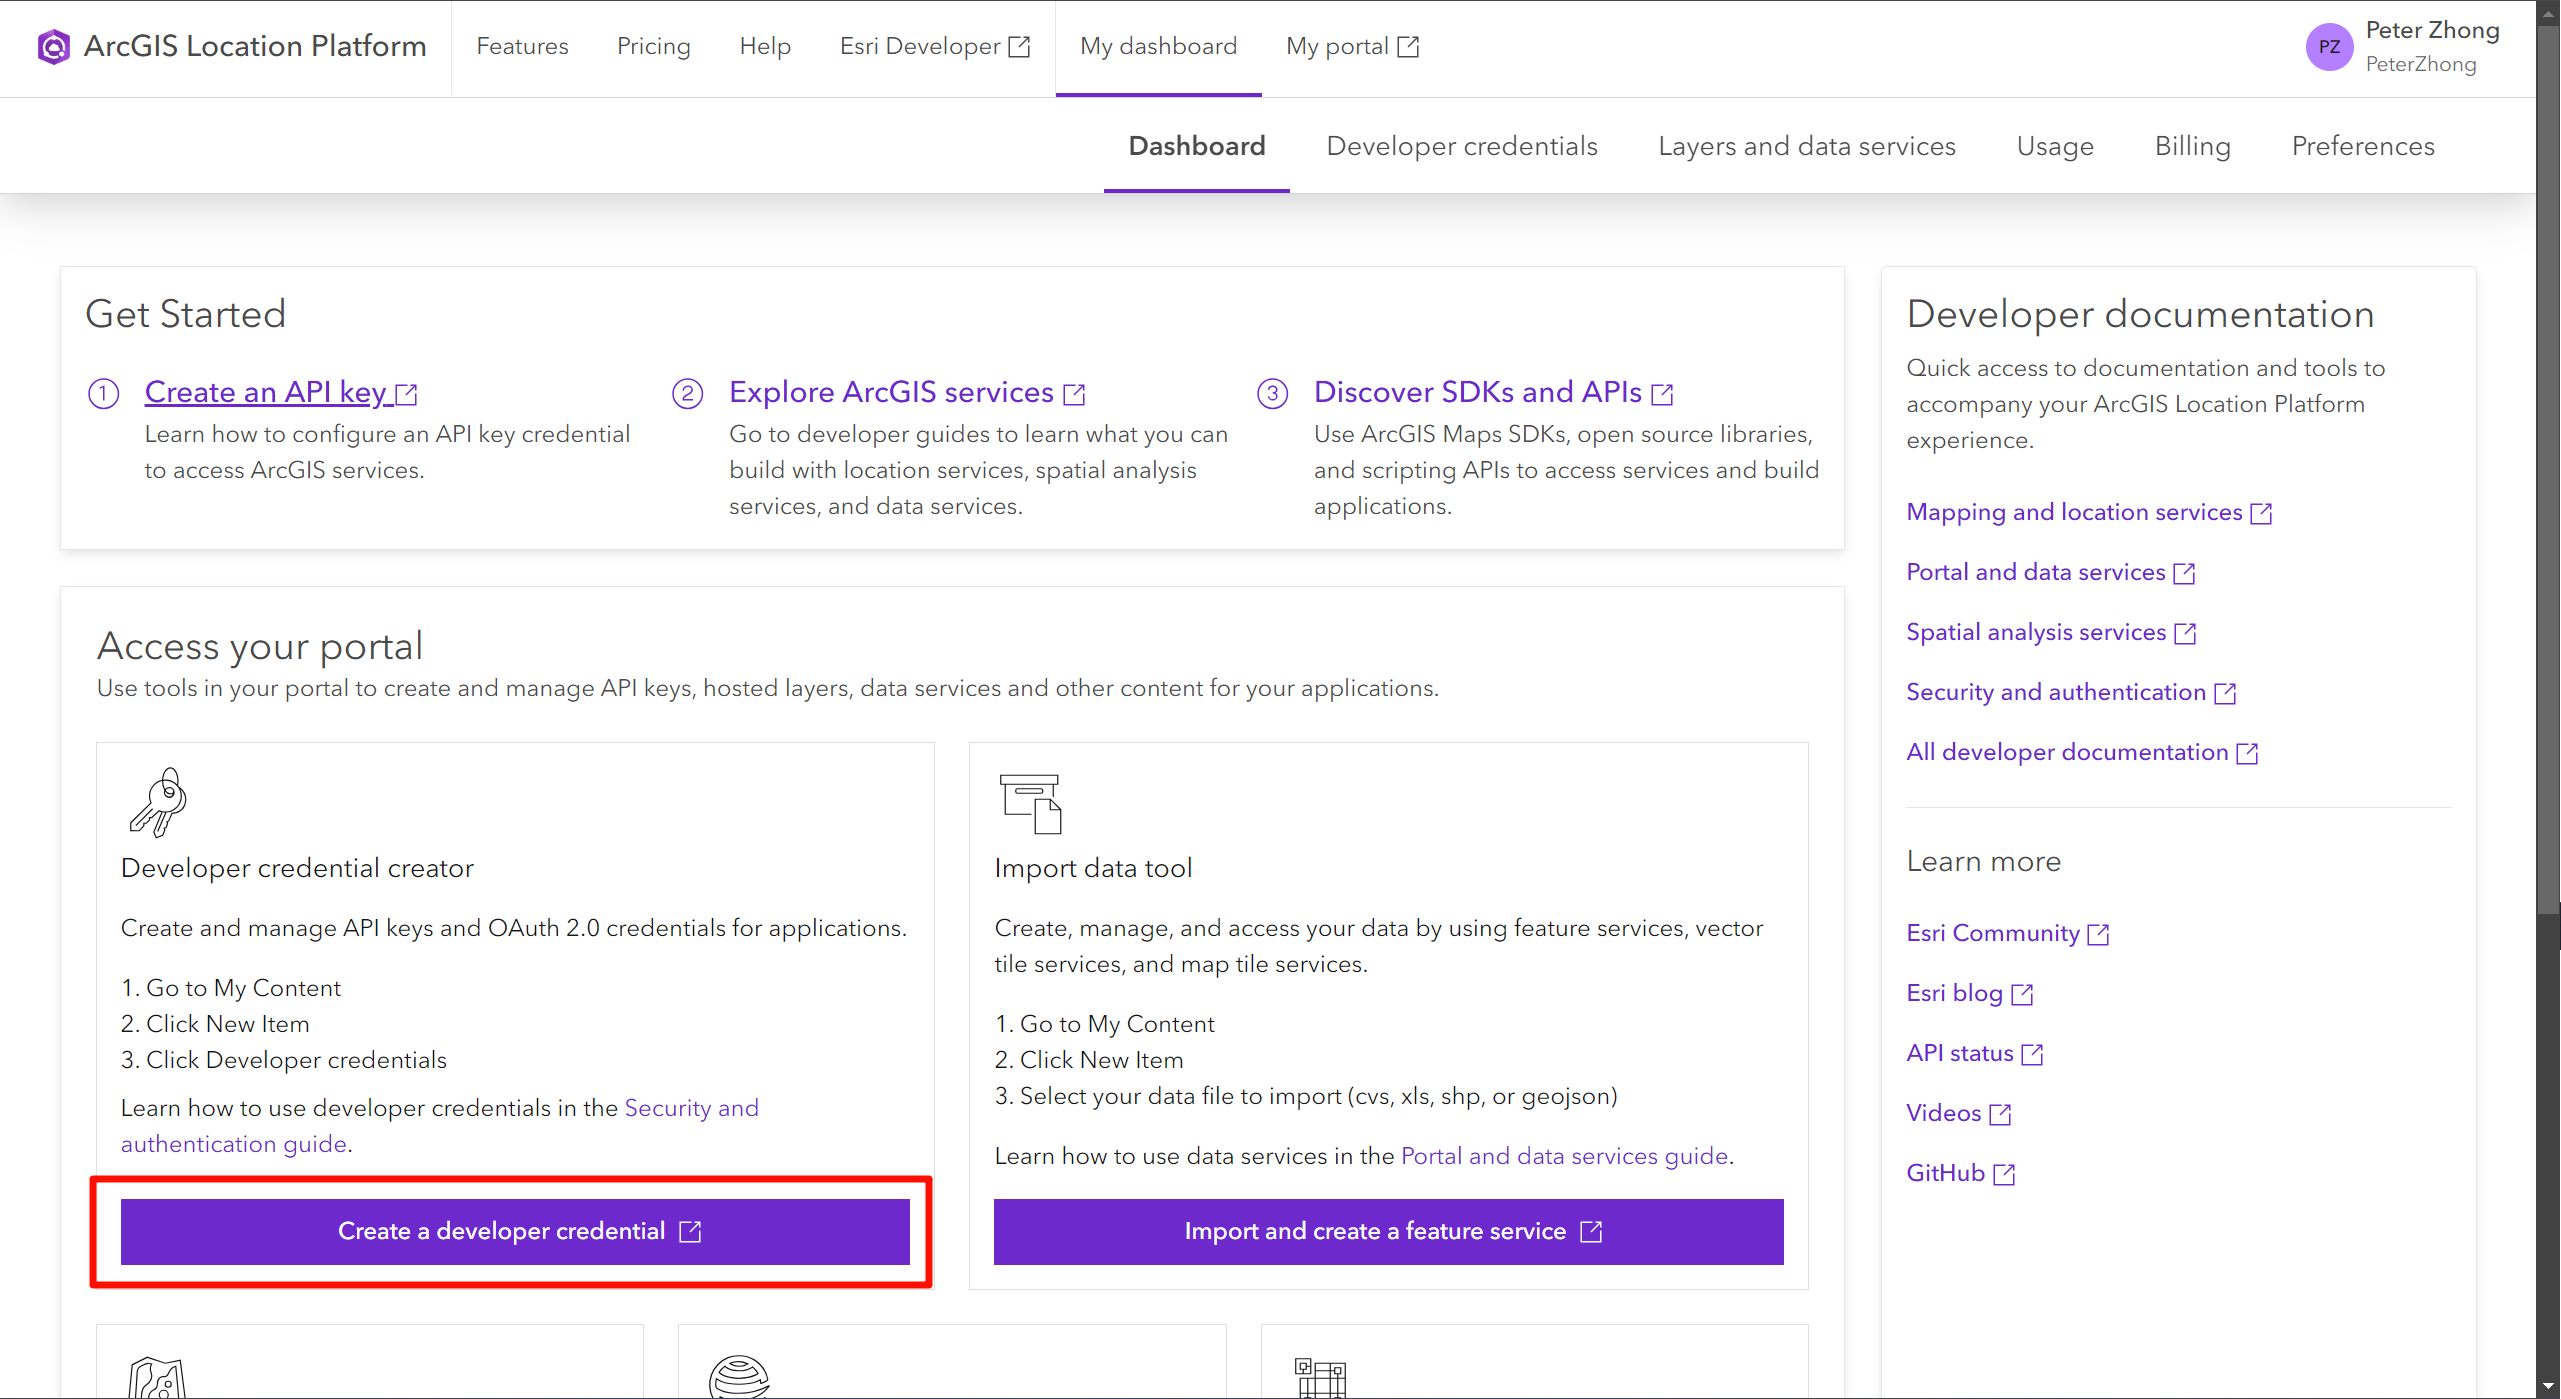Click external-link icon after Esri Community

pos(2098,934)
